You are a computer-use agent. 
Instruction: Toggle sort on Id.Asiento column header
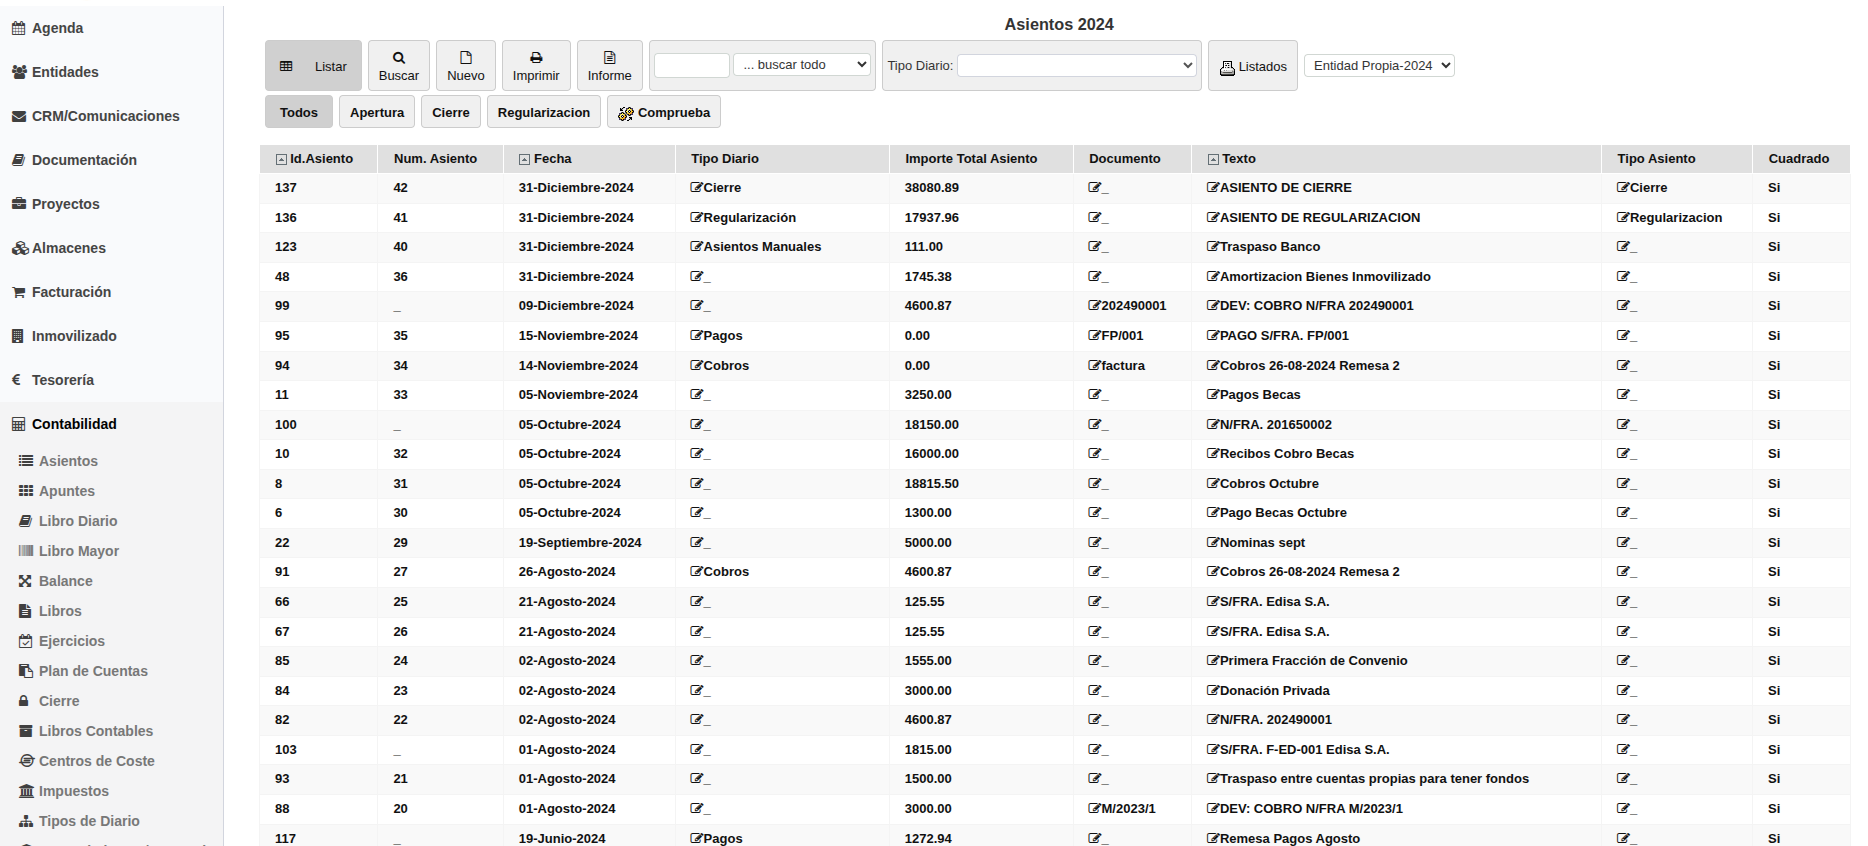click(281, 160)
